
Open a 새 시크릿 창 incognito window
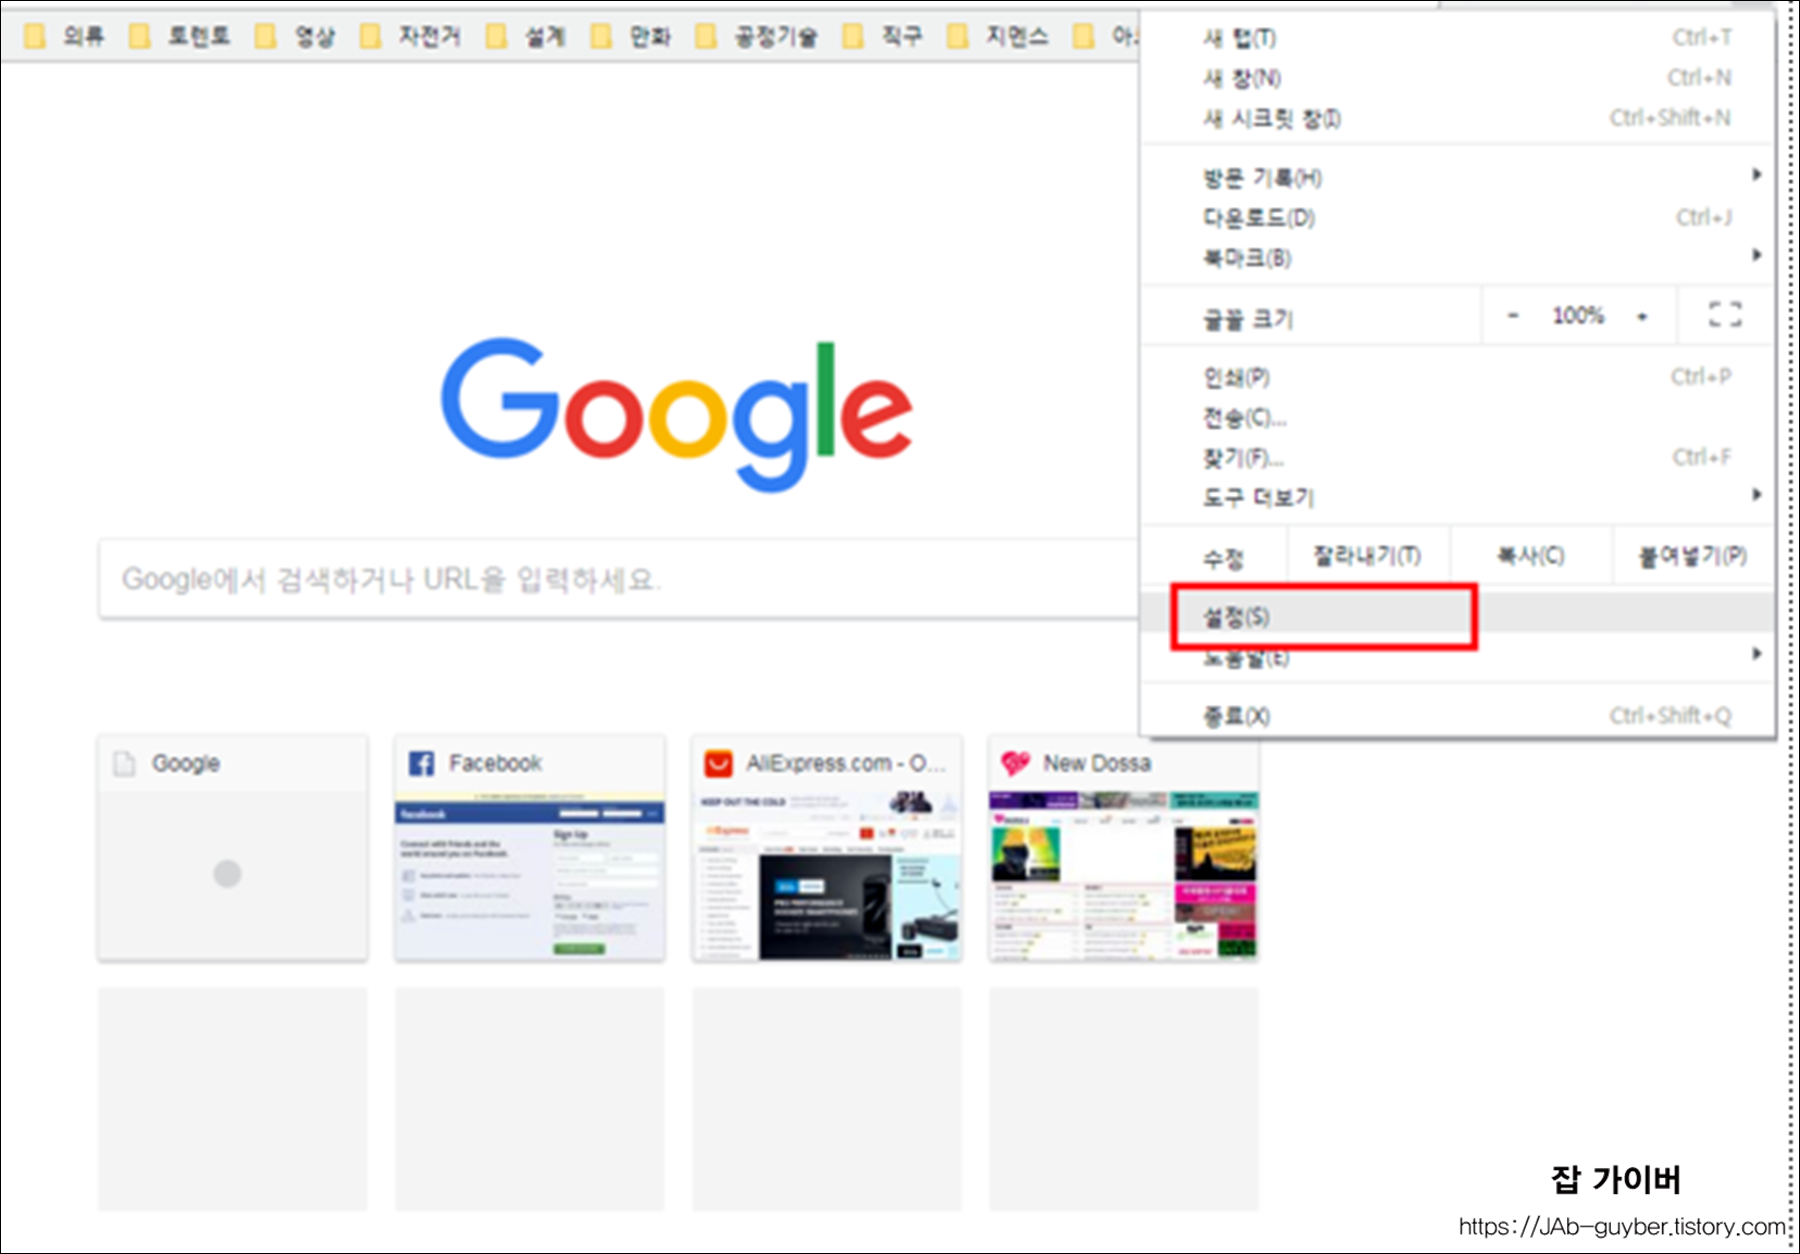(x=1457, y=118)
